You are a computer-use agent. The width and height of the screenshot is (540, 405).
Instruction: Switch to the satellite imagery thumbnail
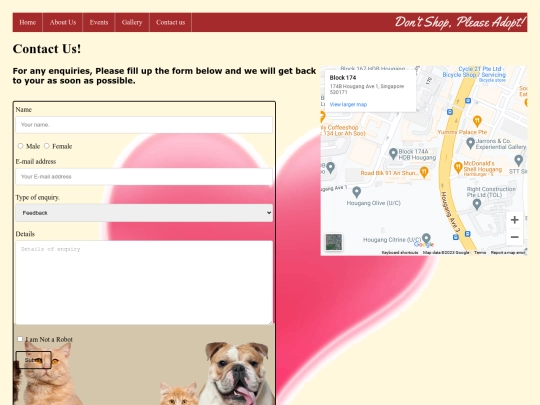[334, 242]
